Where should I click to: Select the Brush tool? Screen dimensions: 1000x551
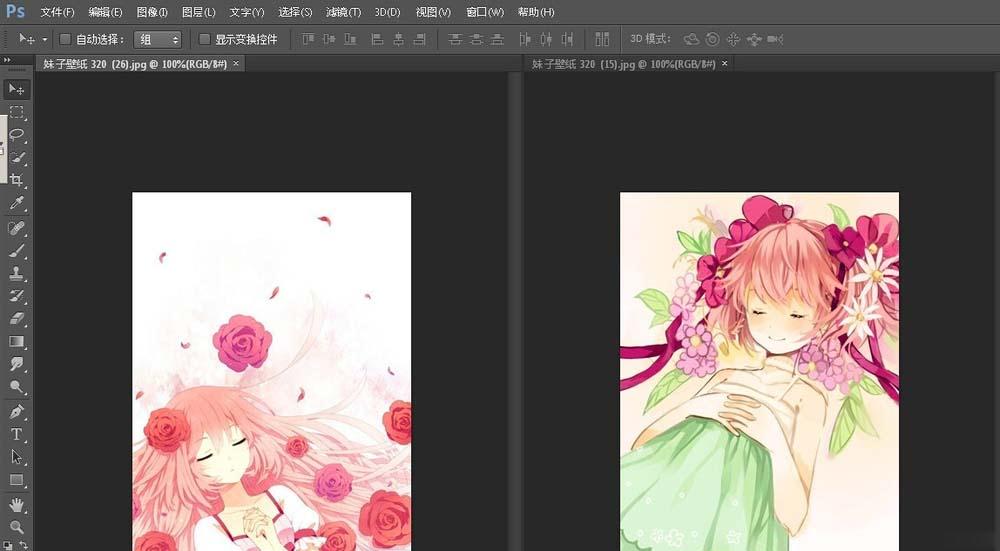[17, 250]
